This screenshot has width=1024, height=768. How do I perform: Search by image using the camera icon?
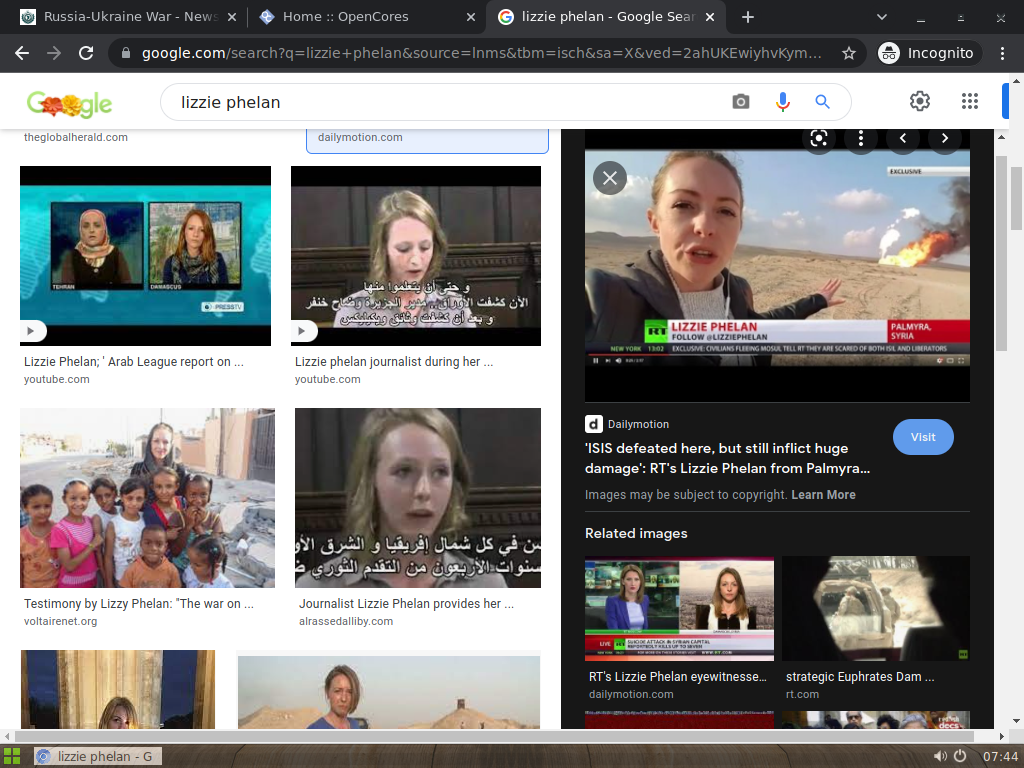pos(741,102)
